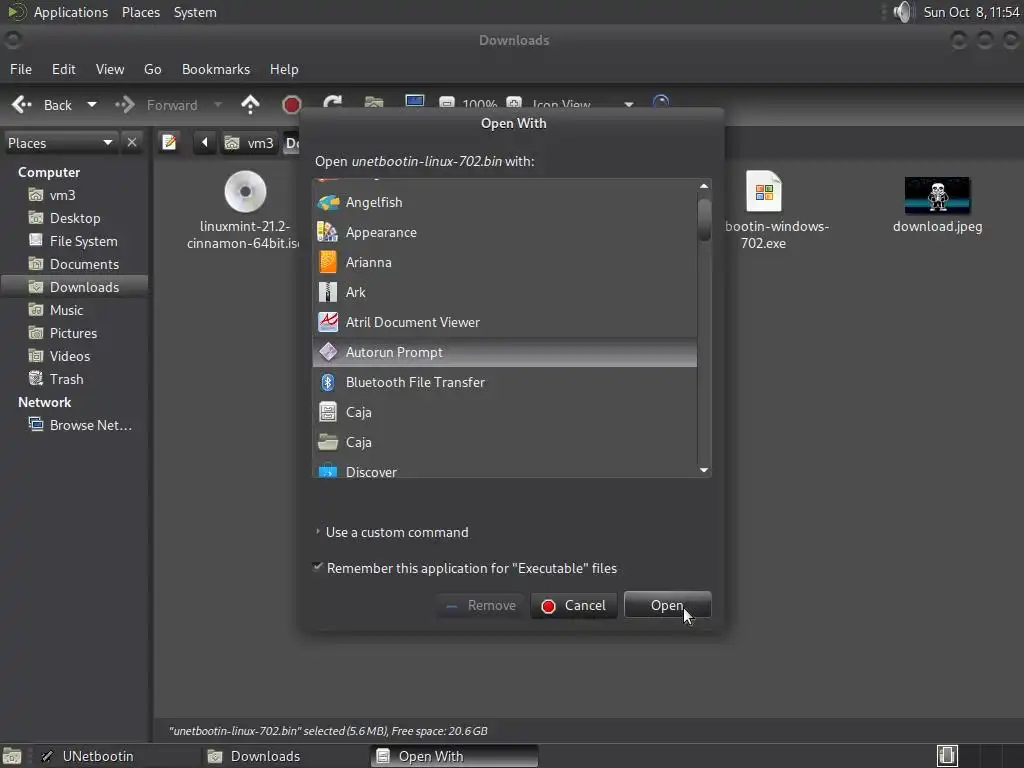Click the Up arrow in Caja toolbar
Viewport: 1024px width, 768px height.
click(x=250, y=104)
